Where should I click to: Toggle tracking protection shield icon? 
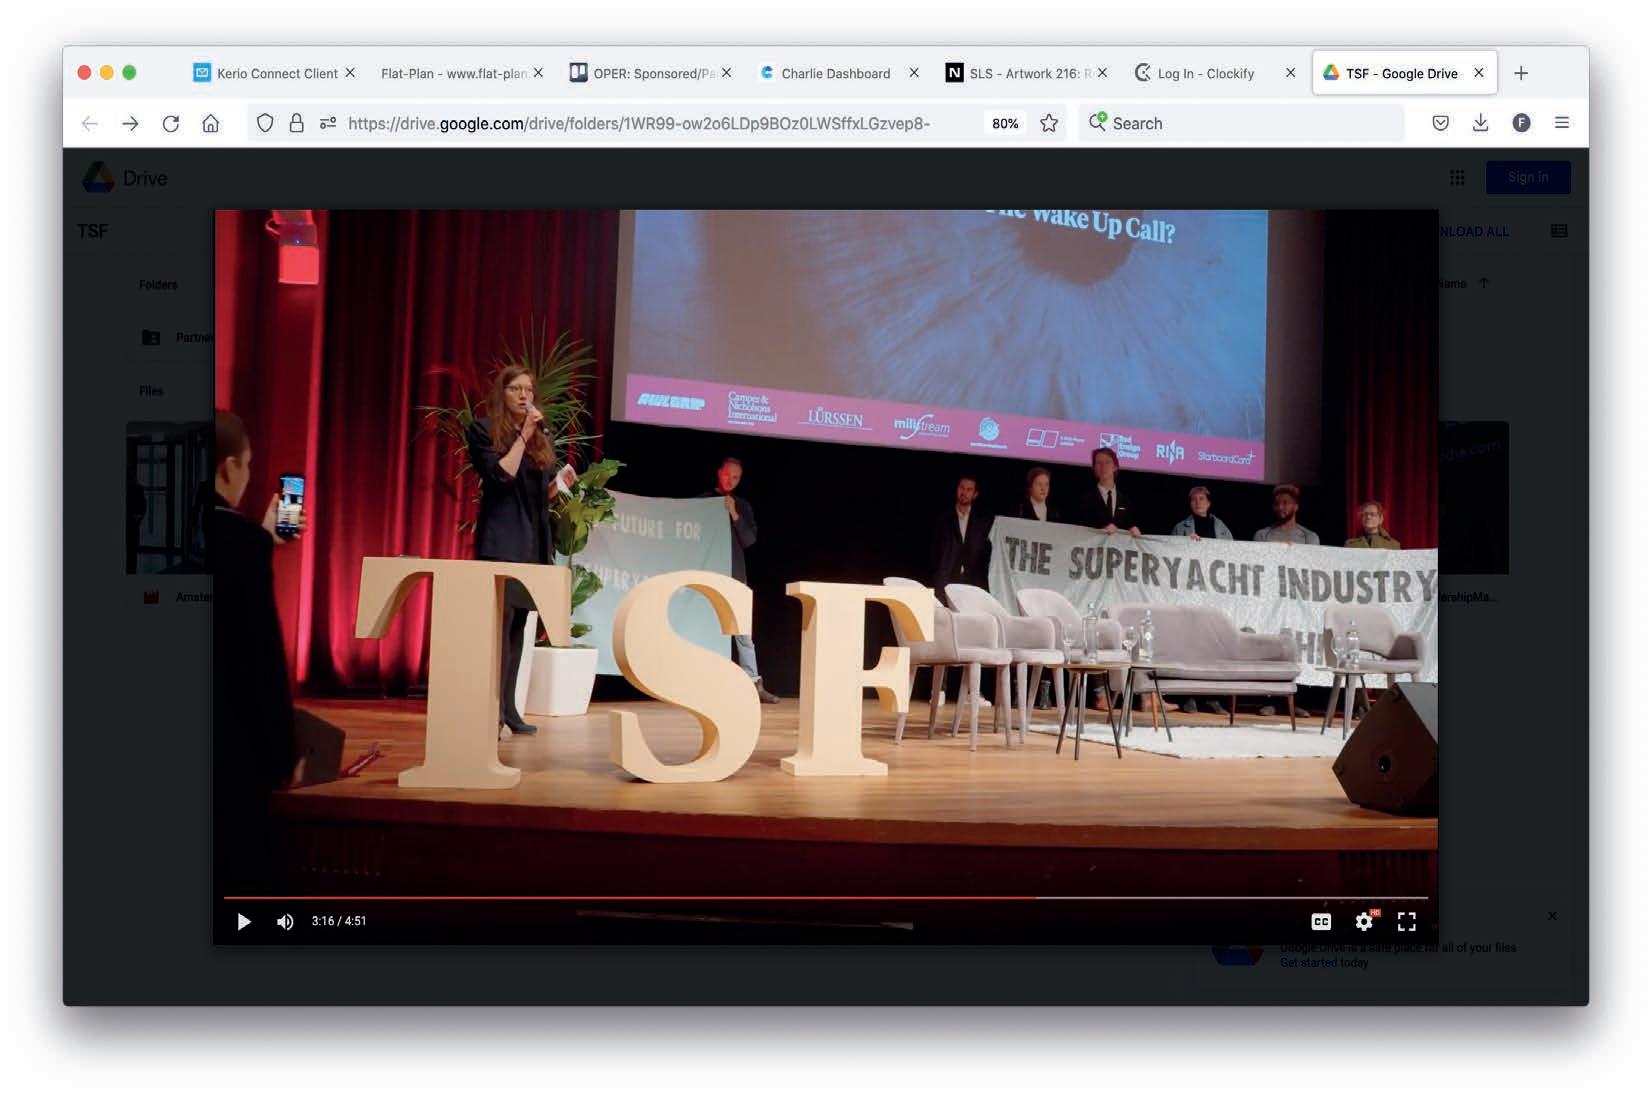pyautogui.click(x=265, y=123)
